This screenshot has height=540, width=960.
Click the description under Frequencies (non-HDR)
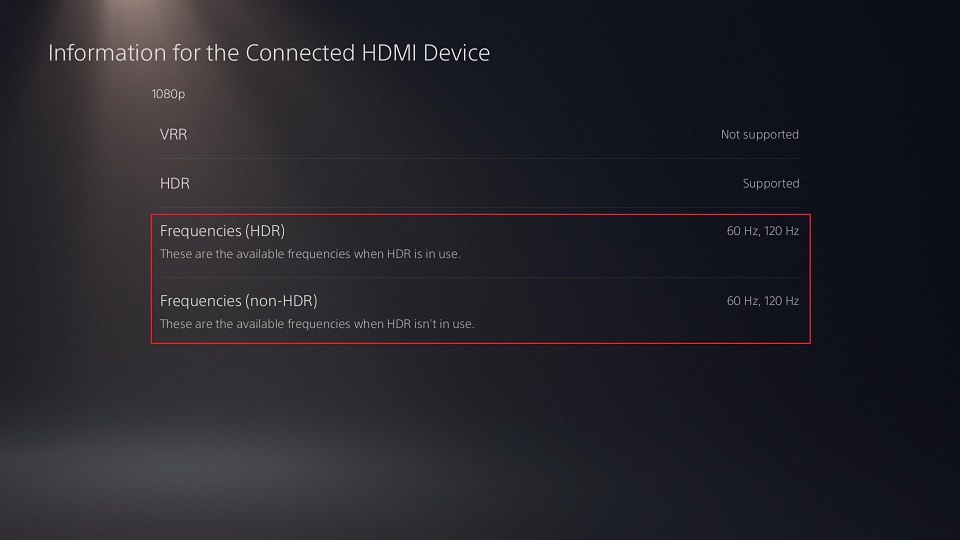(317, 324)
